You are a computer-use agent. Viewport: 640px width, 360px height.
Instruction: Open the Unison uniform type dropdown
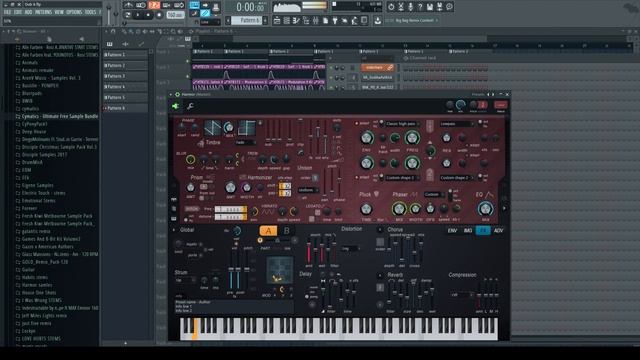coord(309,190)
